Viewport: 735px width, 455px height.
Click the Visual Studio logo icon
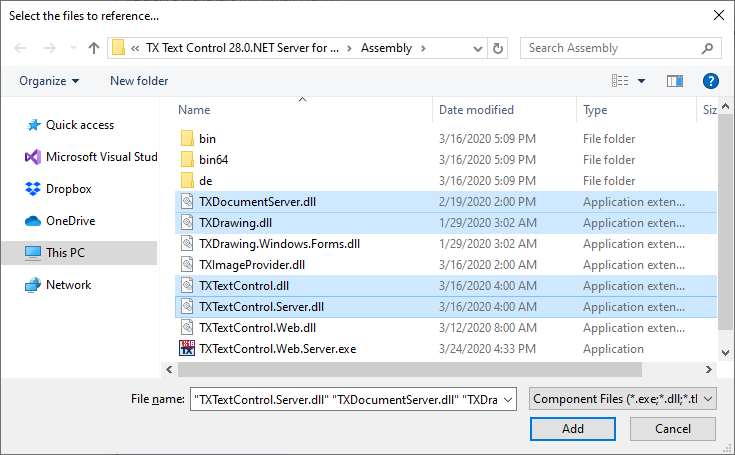click(33, 157)
